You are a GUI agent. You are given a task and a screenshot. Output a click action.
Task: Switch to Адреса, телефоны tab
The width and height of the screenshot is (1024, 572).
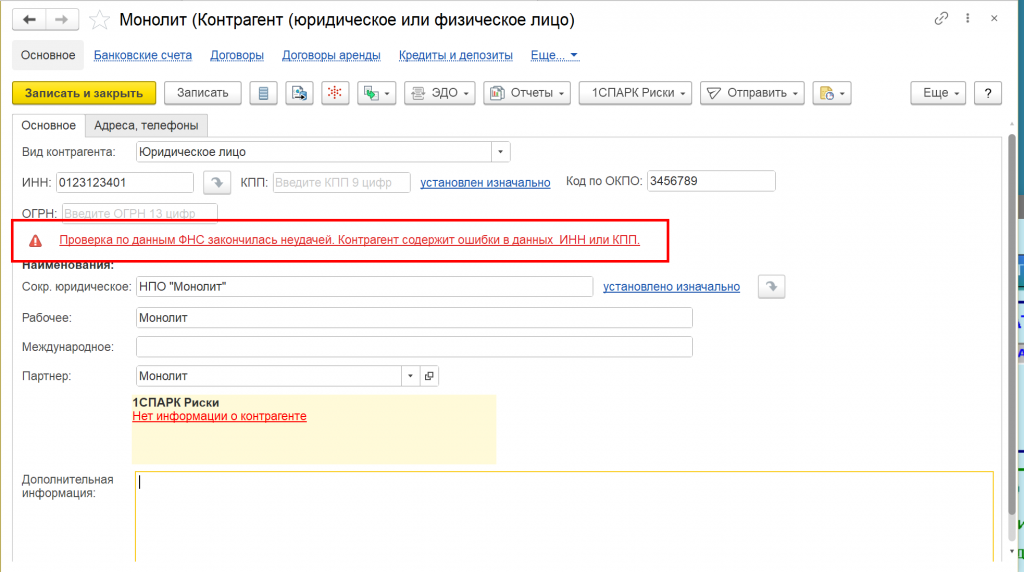click(x=146, y=125)
